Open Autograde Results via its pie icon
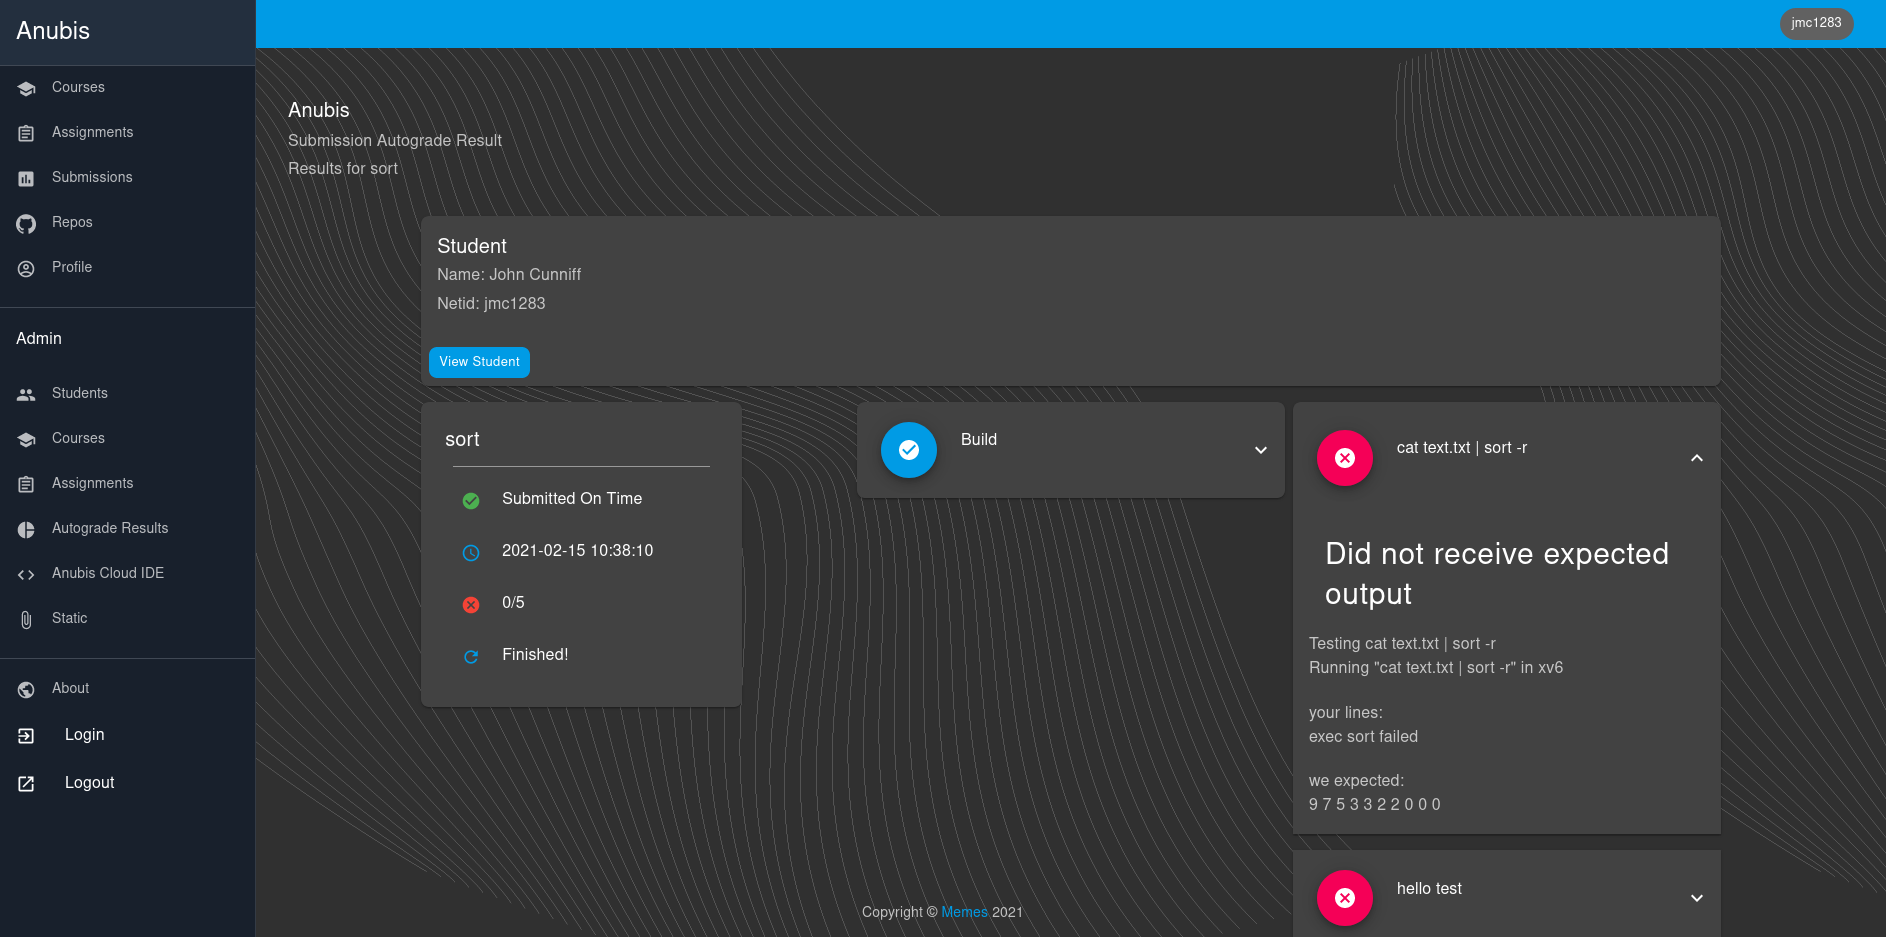Screen dimensions: 1886x937 click(x=26, y=529)
